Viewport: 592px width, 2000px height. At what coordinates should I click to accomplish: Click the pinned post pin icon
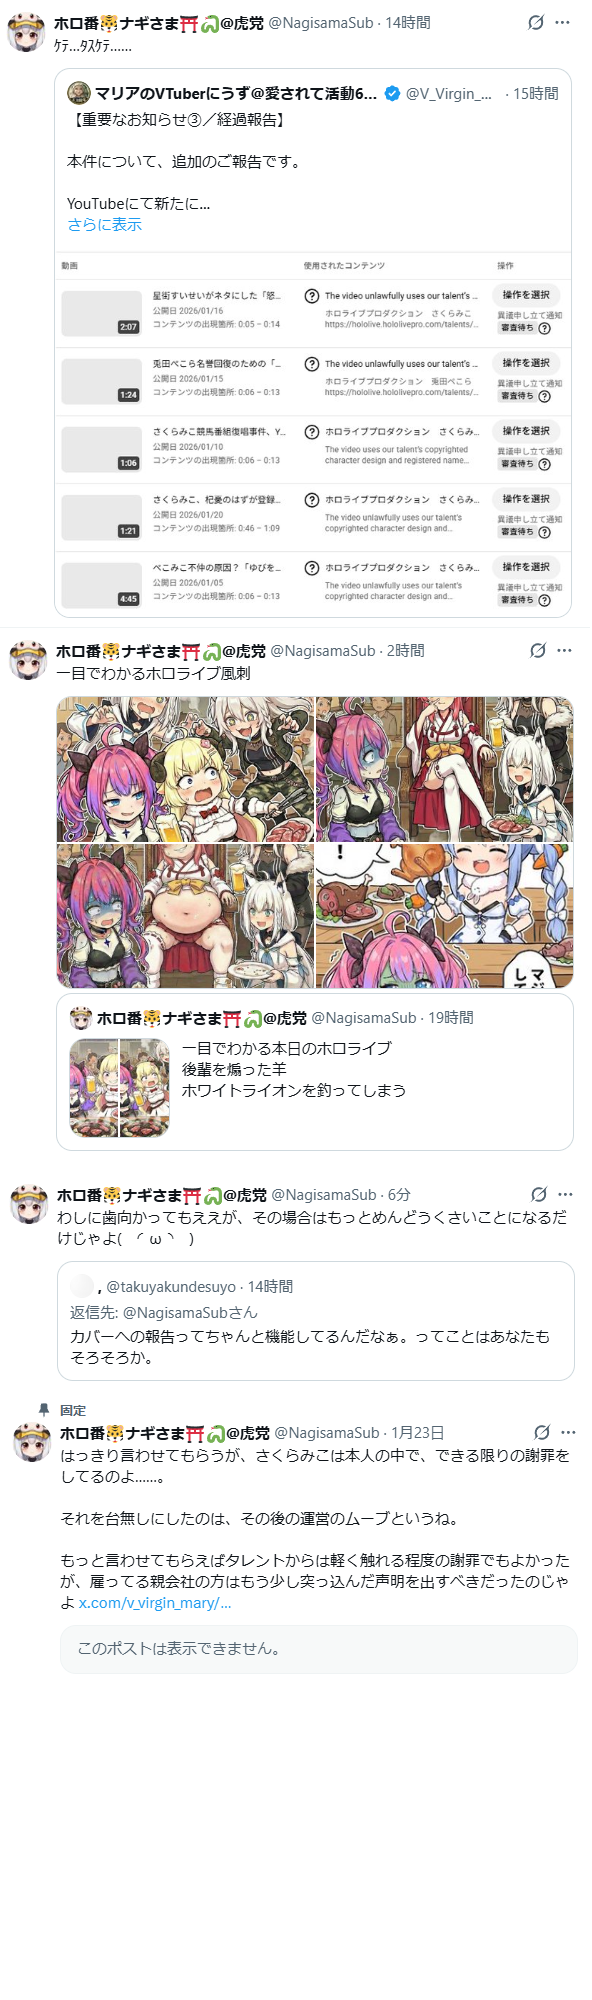click(x=44, y=1409)
